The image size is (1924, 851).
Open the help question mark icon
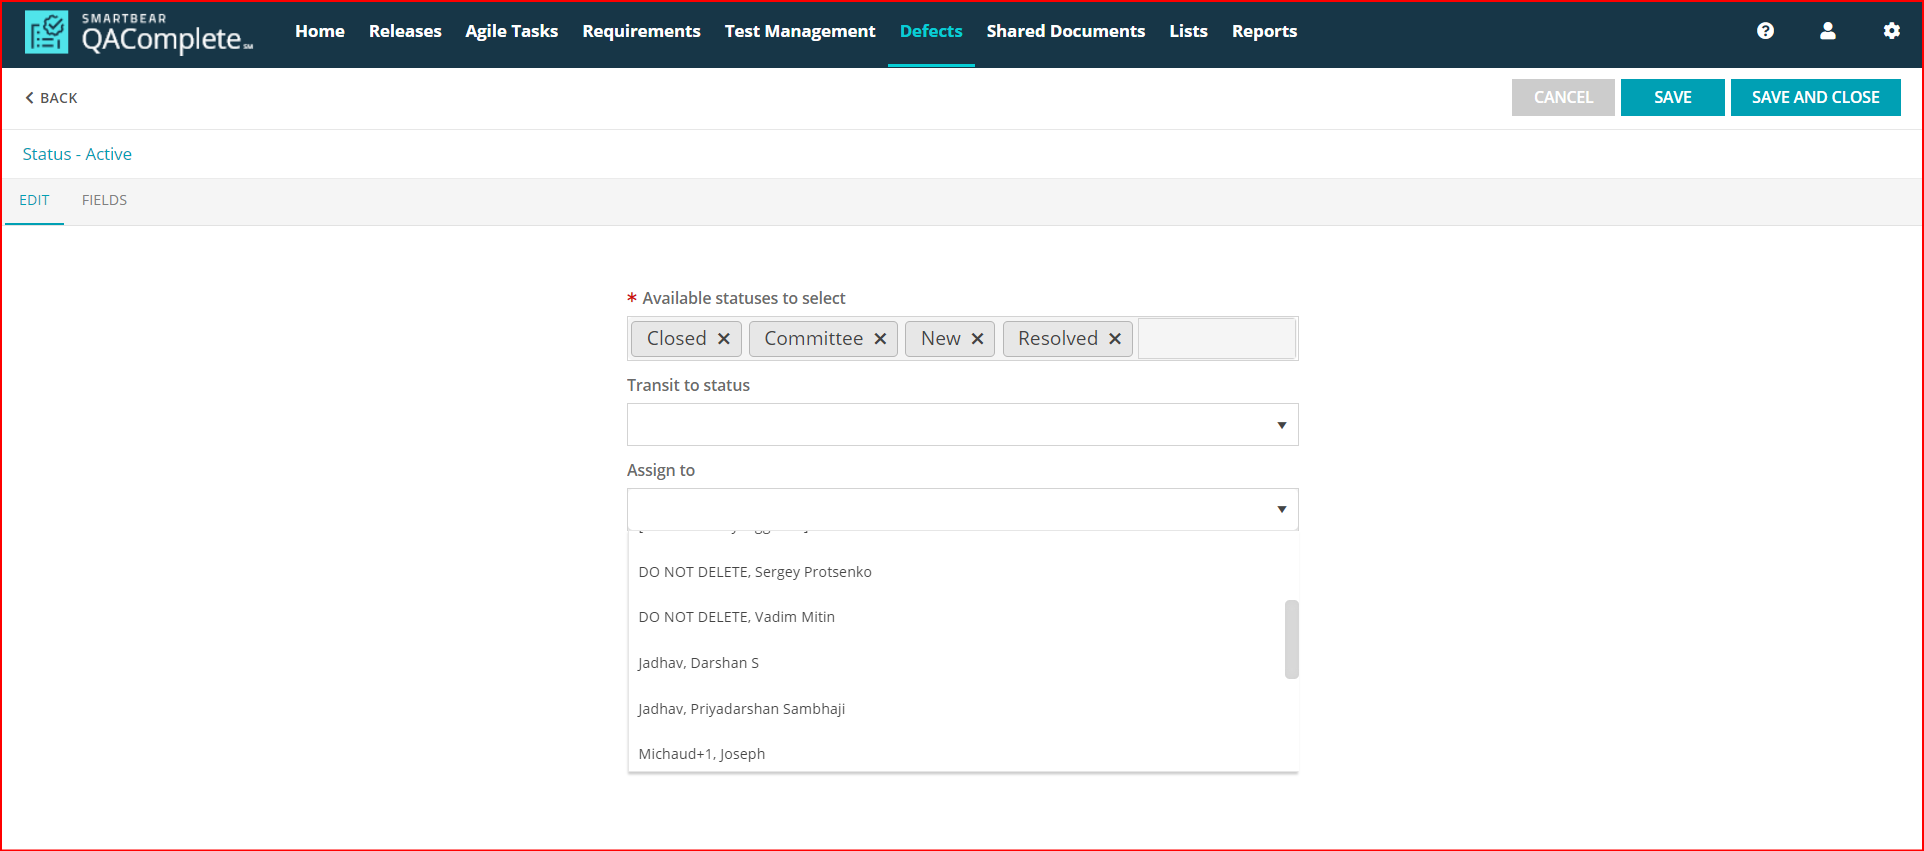pyautogui.click(x=1765, y=31)
